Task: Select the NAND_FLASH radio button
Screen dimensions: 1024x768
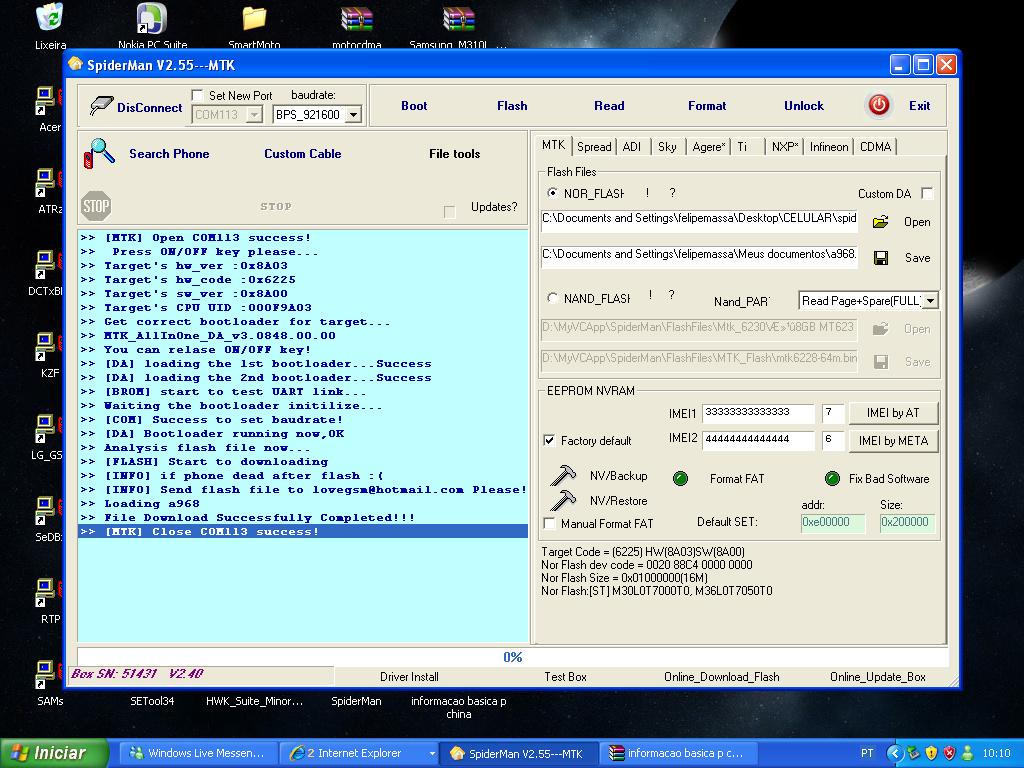Action: coord(552,298)
